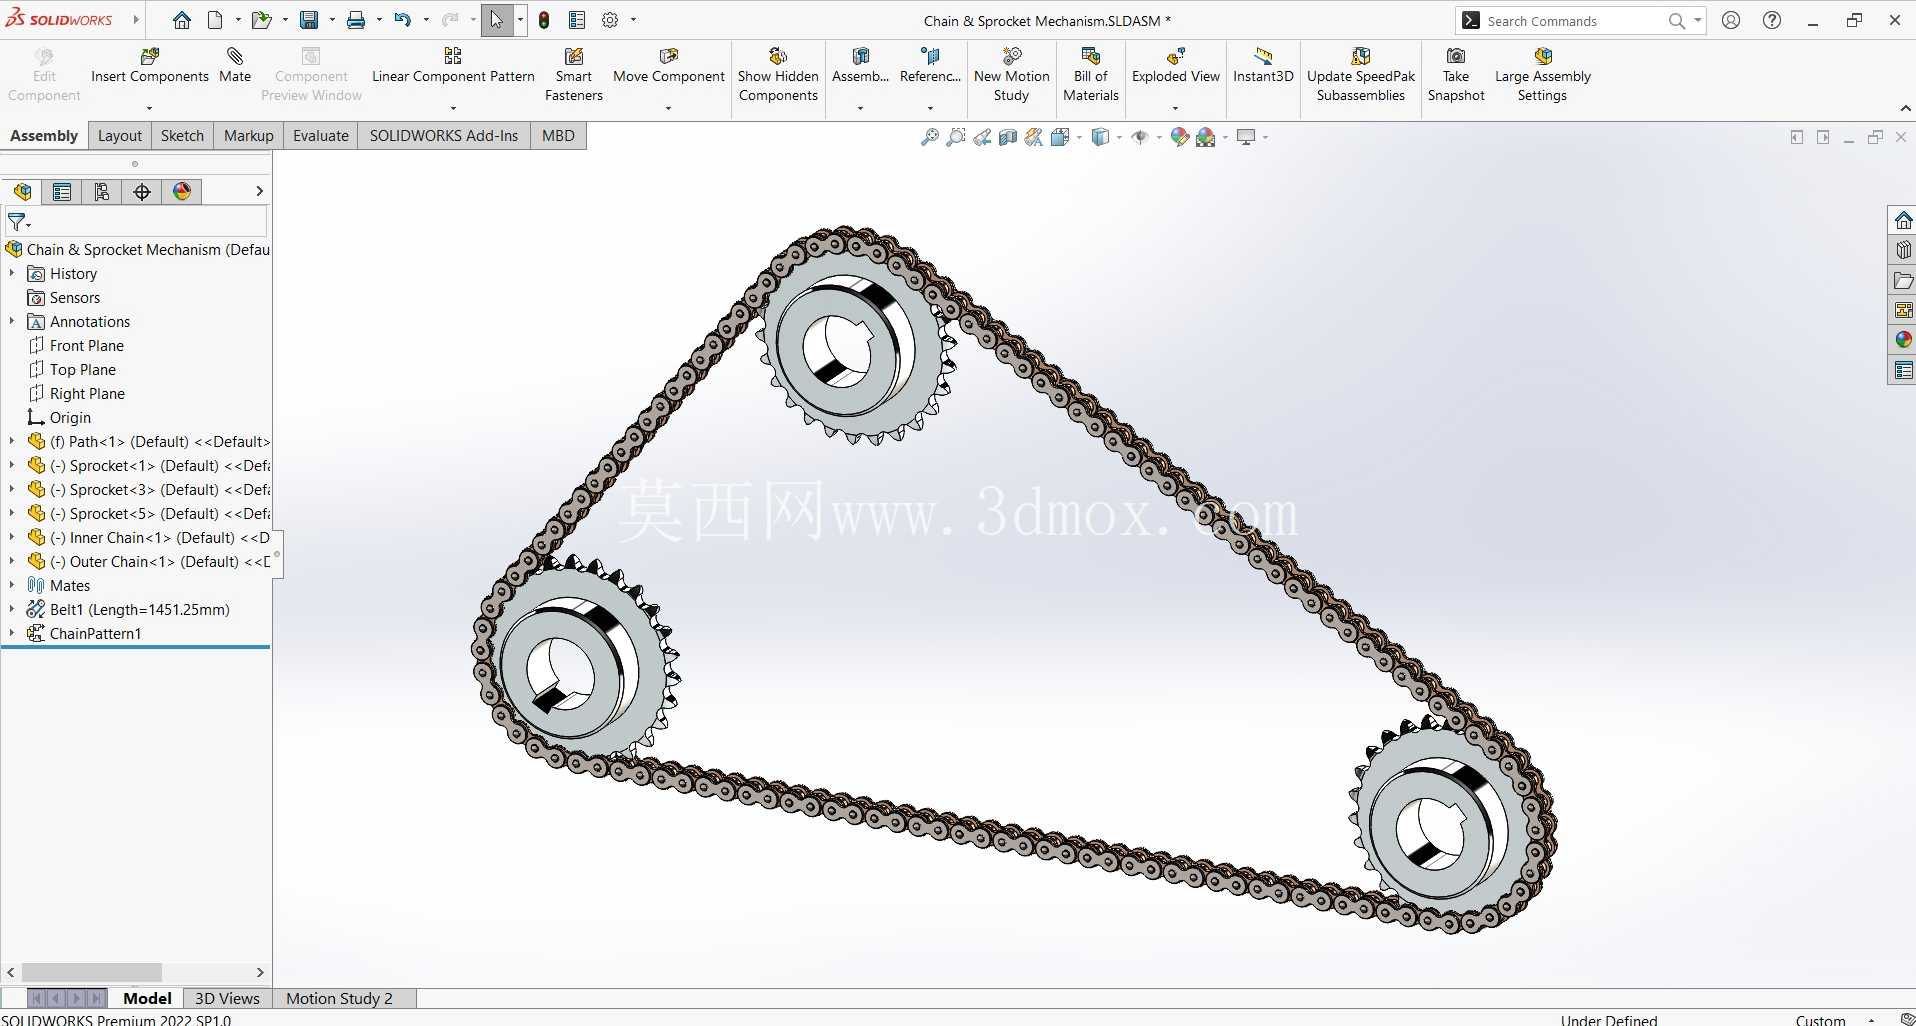Click Take Snapshot tool

click(1456, 75)
